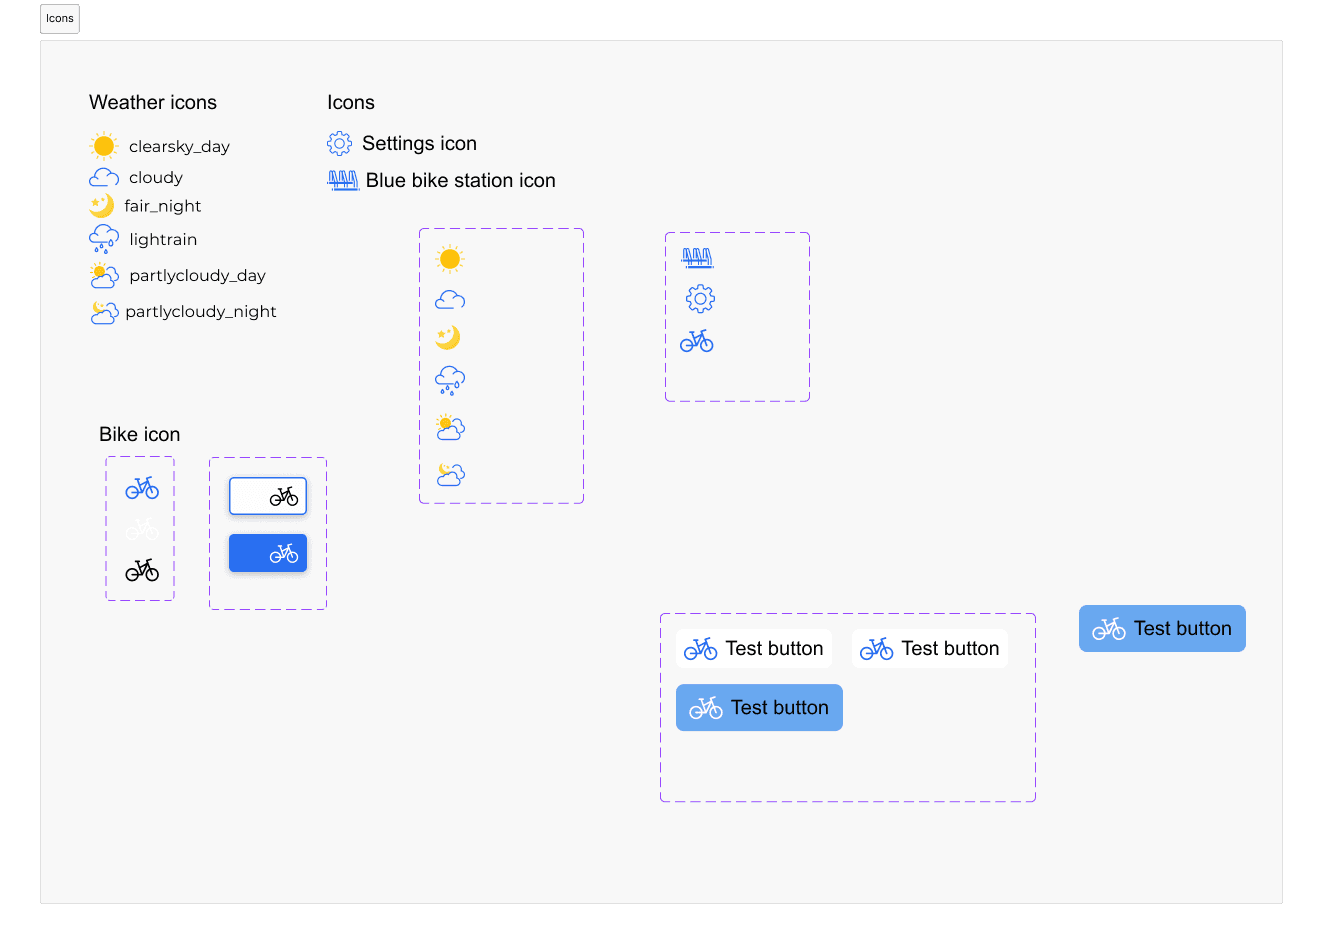Click the first white Test button
1323x944 pixels.
point(754,648)
